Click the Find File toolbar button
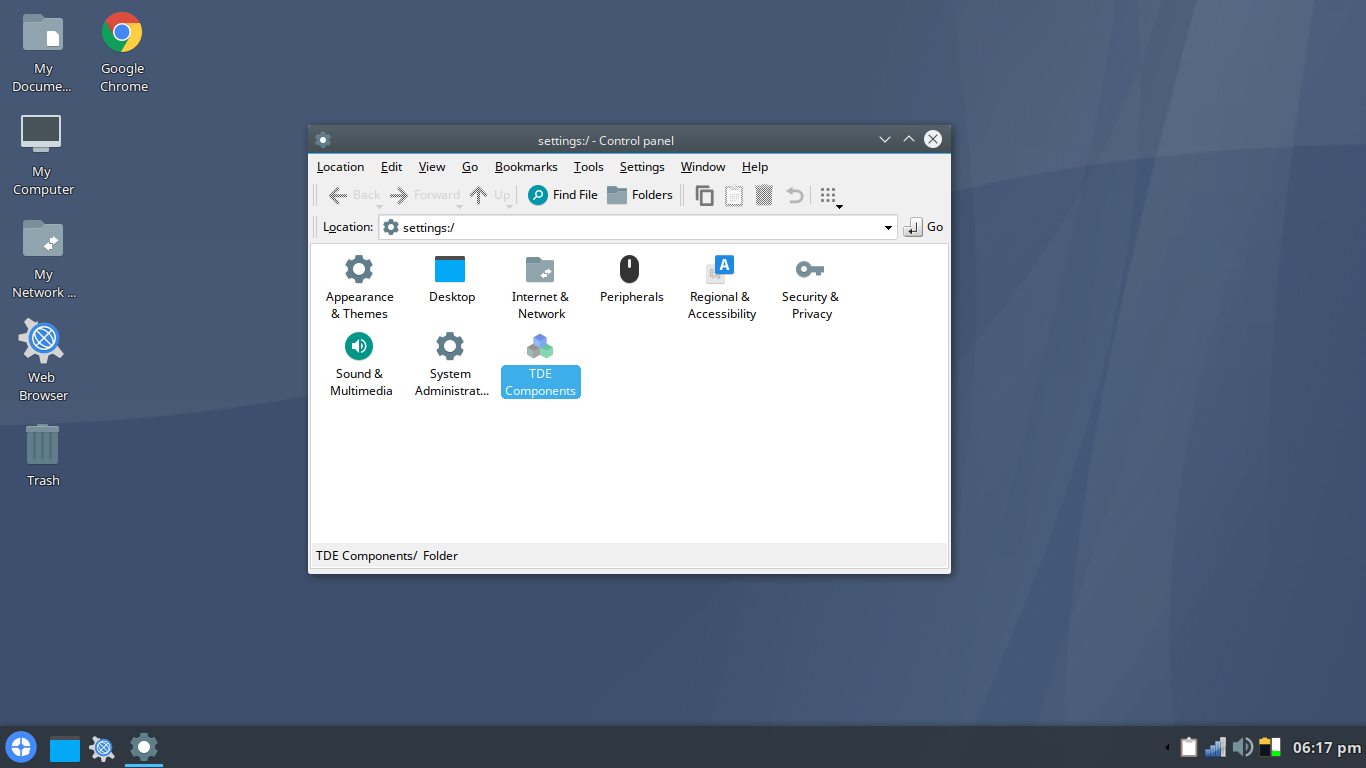 pos(563,195)
